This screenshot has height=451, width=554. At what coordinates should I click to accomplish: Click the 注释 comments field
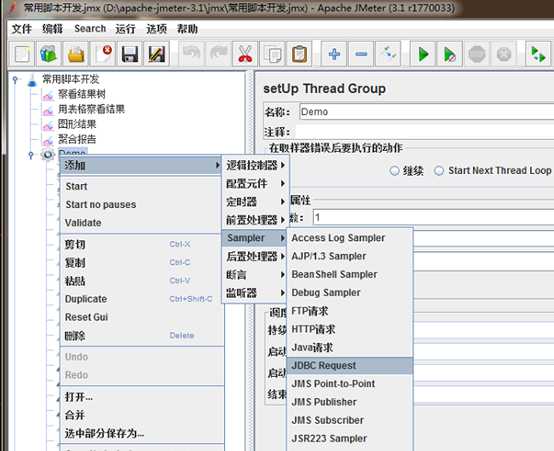(x=426, y=132)
